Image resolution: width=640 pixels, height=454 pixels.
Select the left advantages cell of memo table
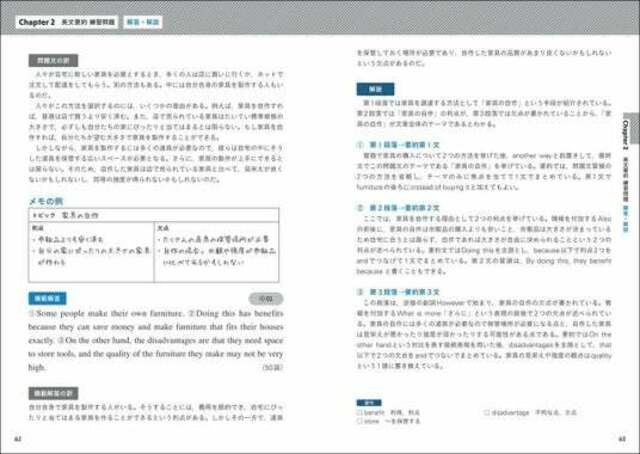[x=91, y=252]
